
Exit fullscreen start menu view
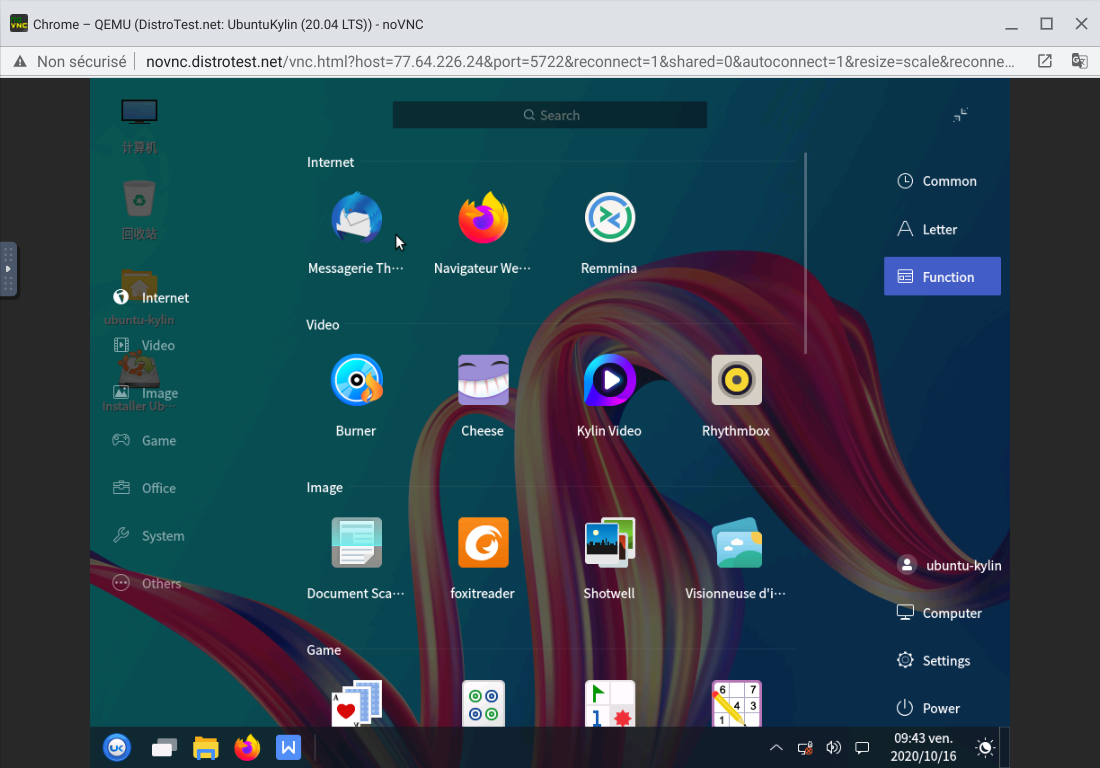point(960,115)
